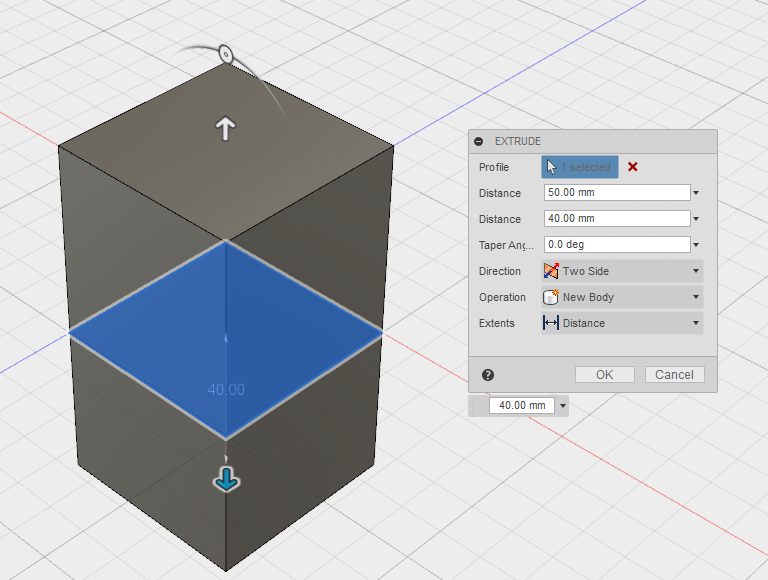Image resolution: width=768 pixels, height=580 pixels.
Task: Click the taper angle rotation handle
Action: pyautogui.click(x=225, y=54)
